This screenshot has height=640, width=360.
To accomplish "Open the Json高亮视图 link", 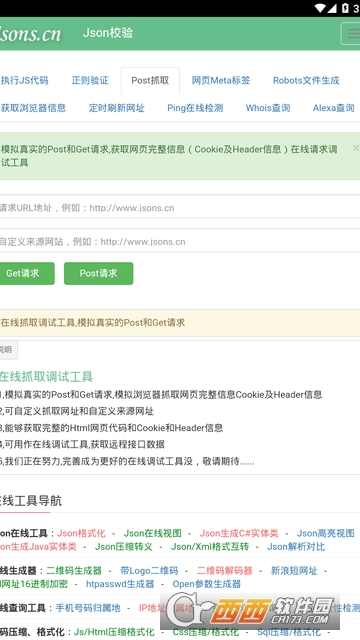I will (x=325, y=533).
